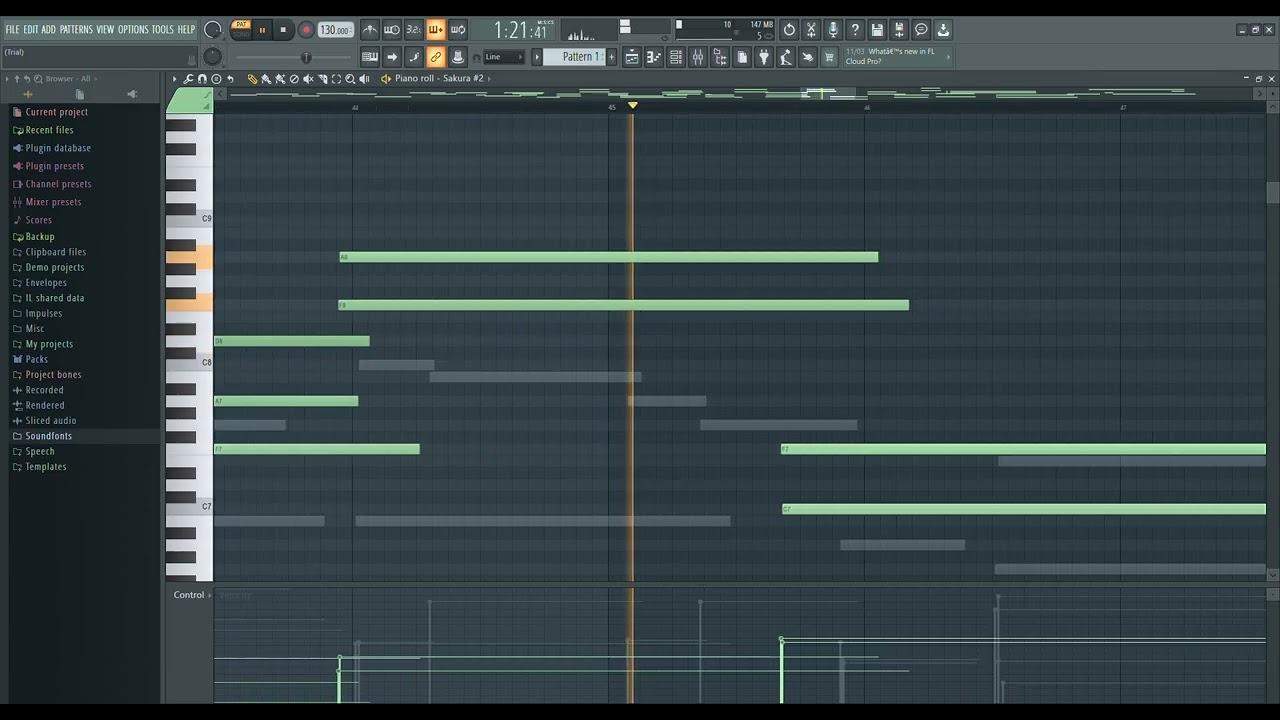This screenshot has height=720, width=1280.
Task: Open the Demo projects folder
Action: point(54,267)
